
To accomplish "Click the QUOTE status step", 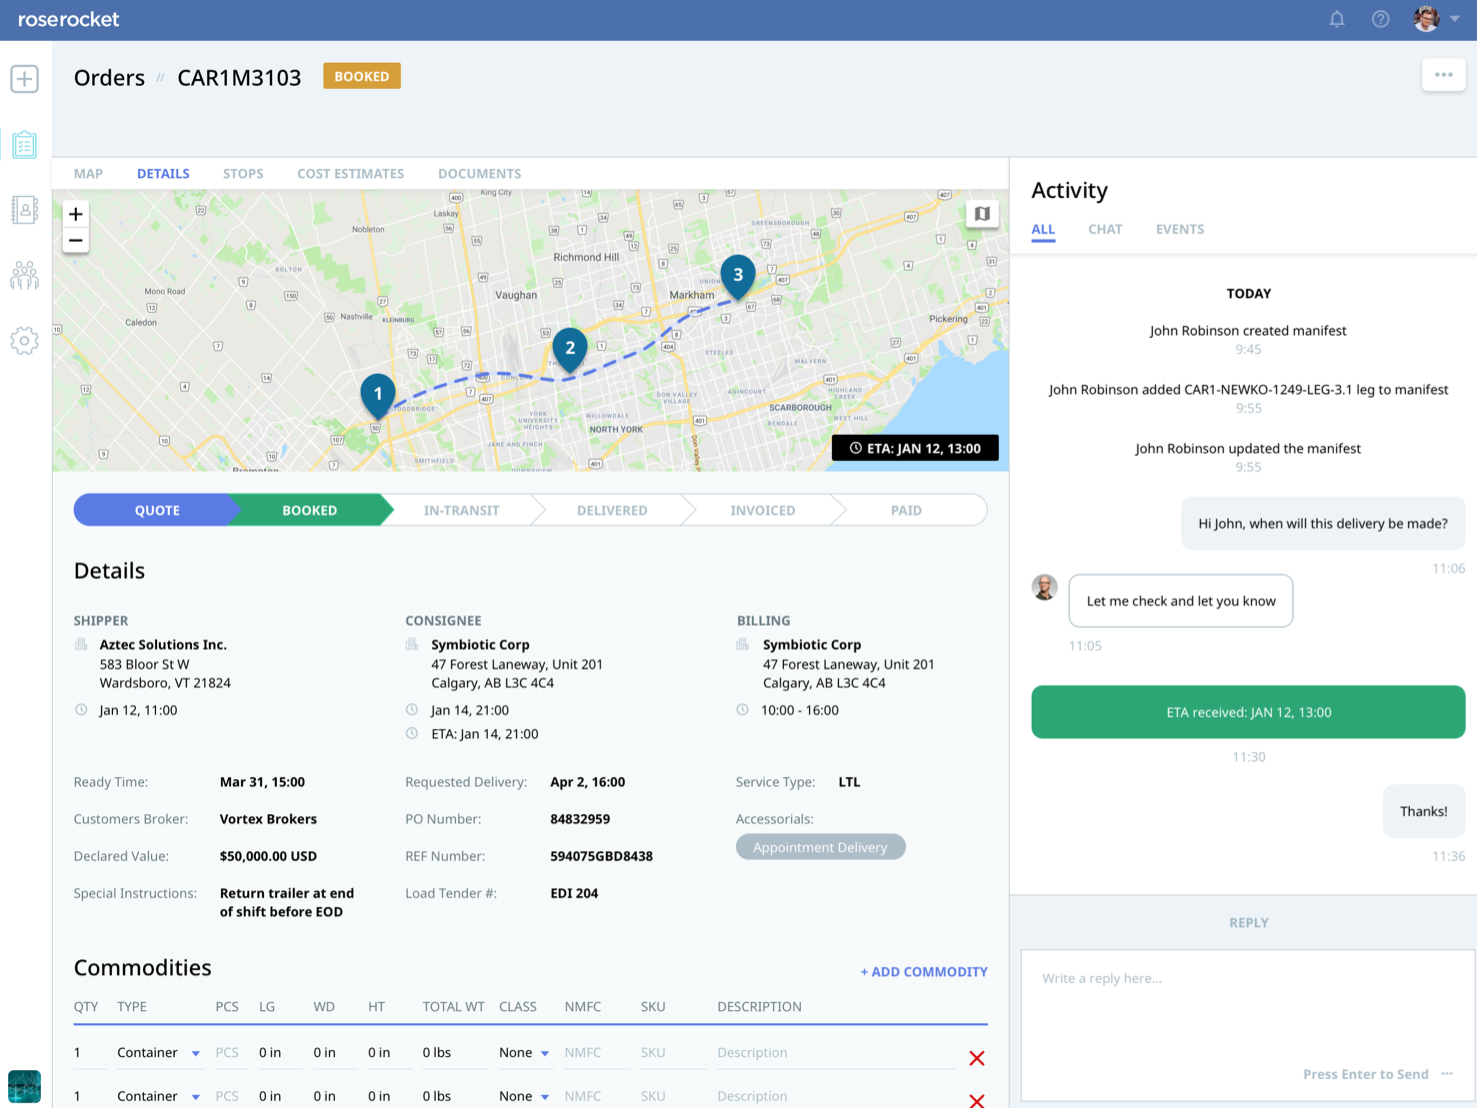I will pos(157,510).
